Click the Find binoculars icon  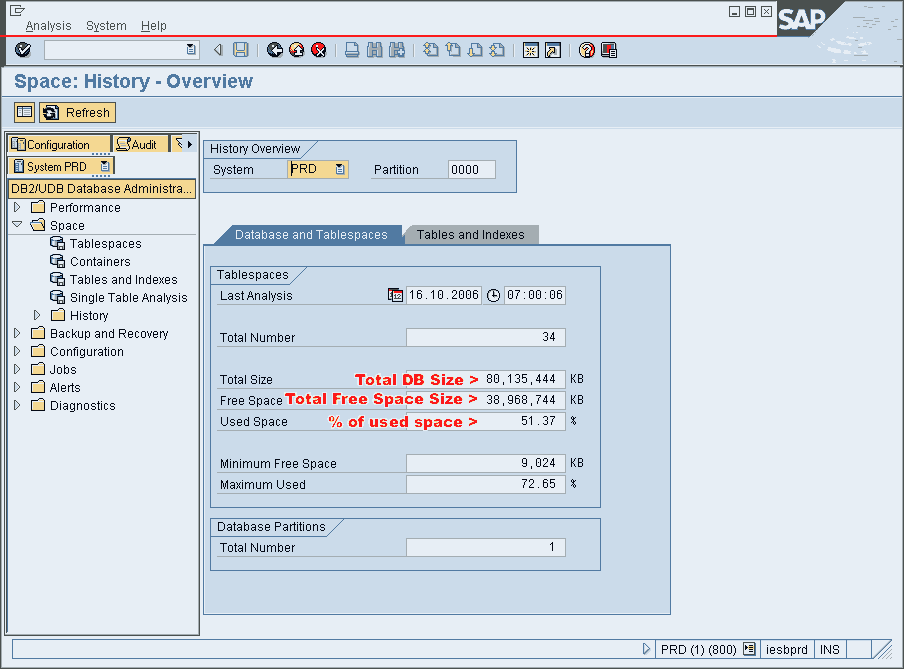(x=374, y=50)
